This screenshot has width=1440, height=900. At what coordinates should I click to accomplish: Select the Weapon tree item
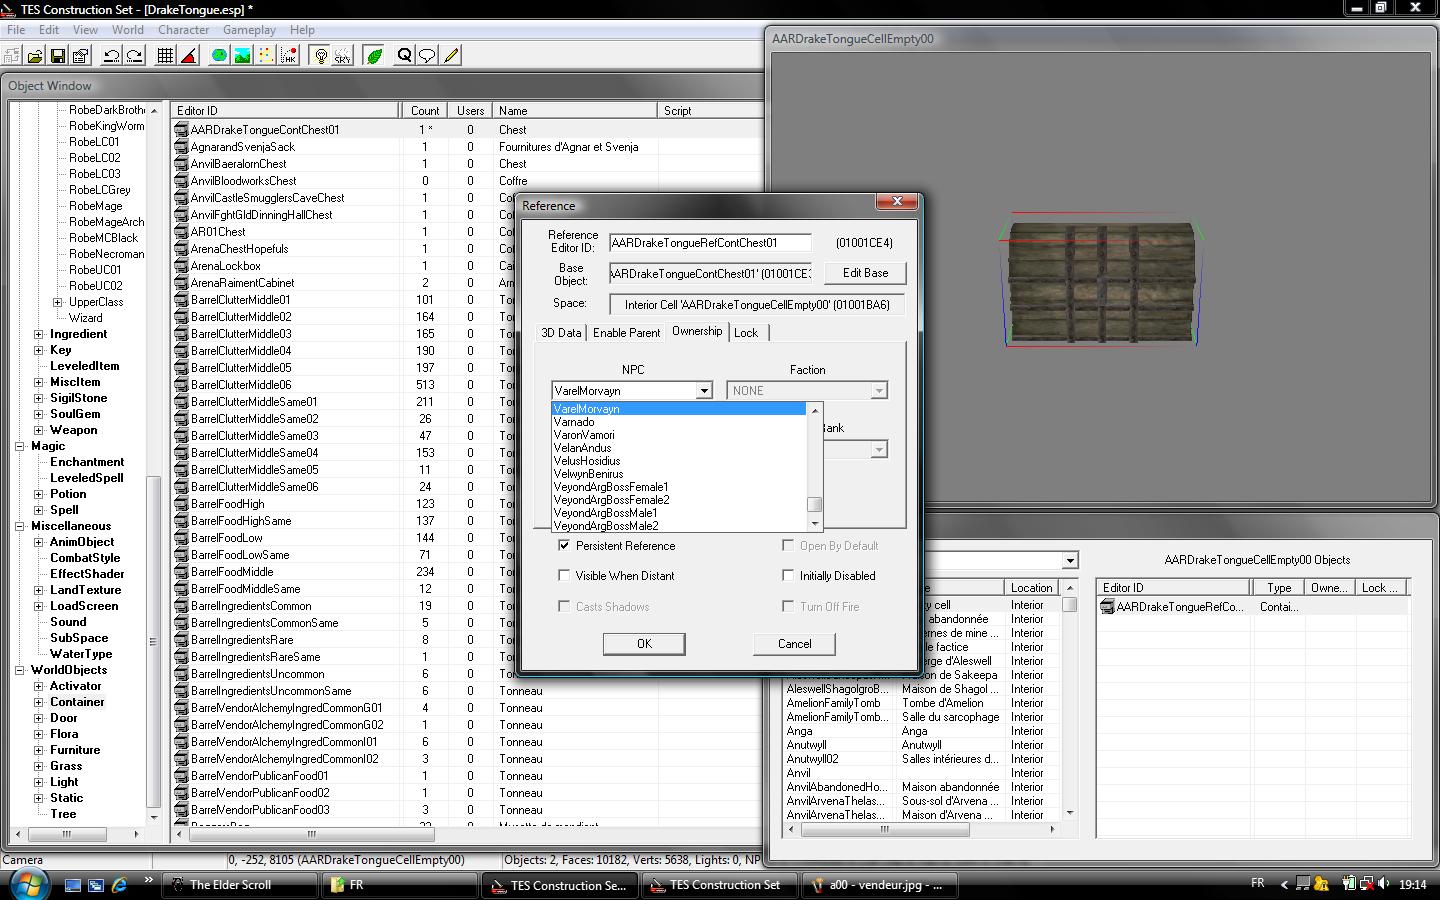pos(74,430)
